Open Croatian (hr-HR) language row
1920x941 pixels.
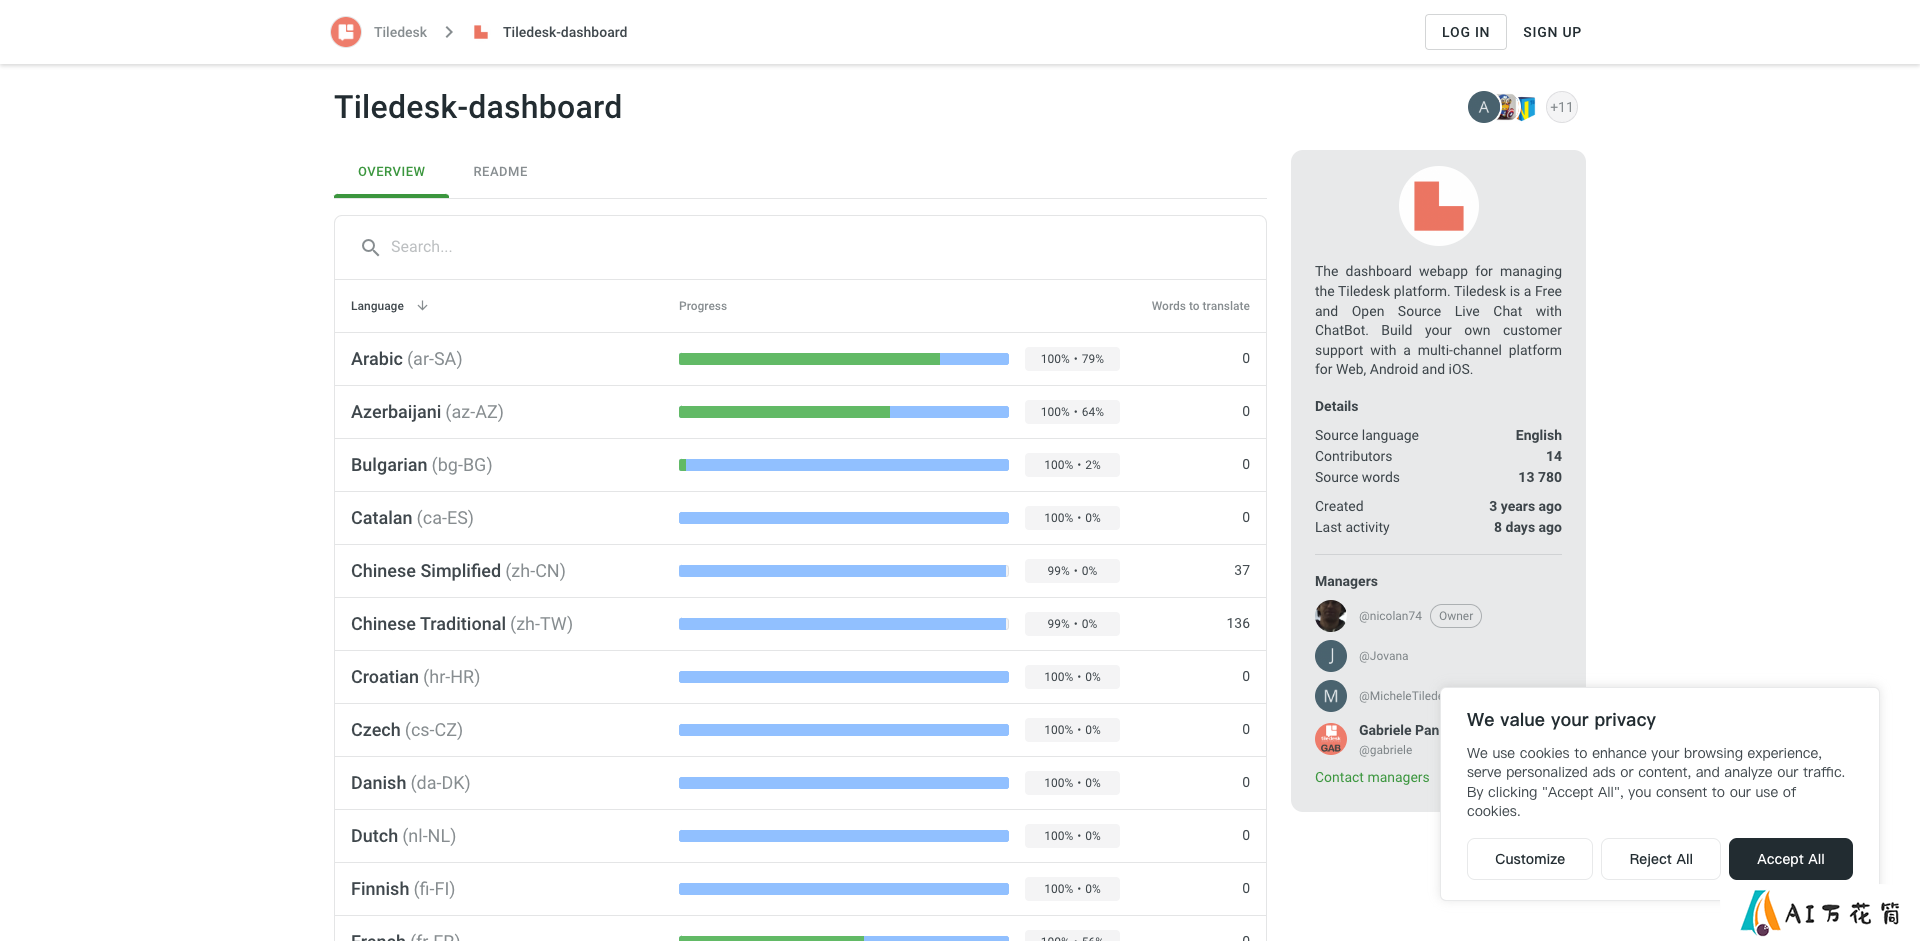[x=800, y=677]
